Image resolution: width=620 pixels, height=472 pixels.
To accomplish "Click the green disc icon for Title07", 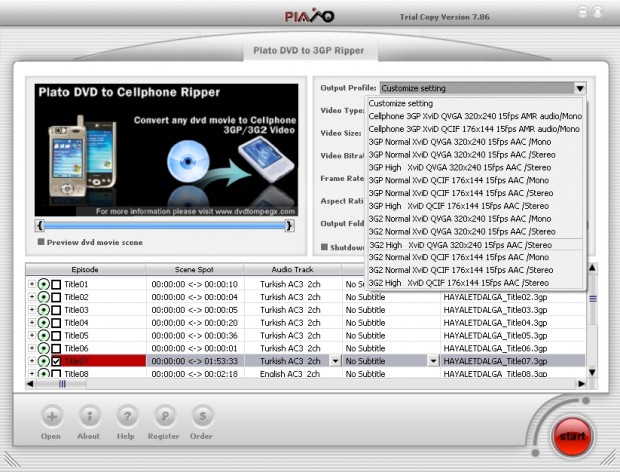I will click(43, 361).
